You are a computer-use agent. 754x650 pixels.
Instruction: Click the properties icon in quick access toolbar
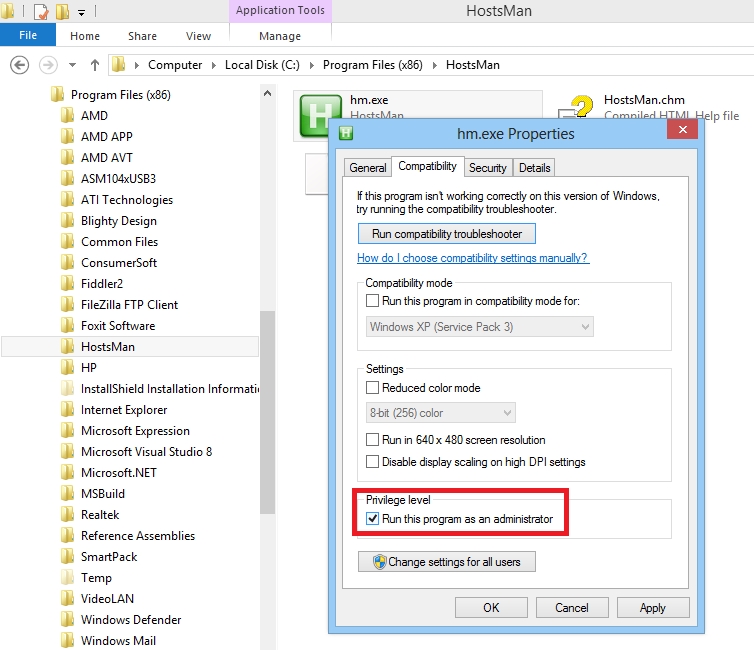[x=41, y=11]
